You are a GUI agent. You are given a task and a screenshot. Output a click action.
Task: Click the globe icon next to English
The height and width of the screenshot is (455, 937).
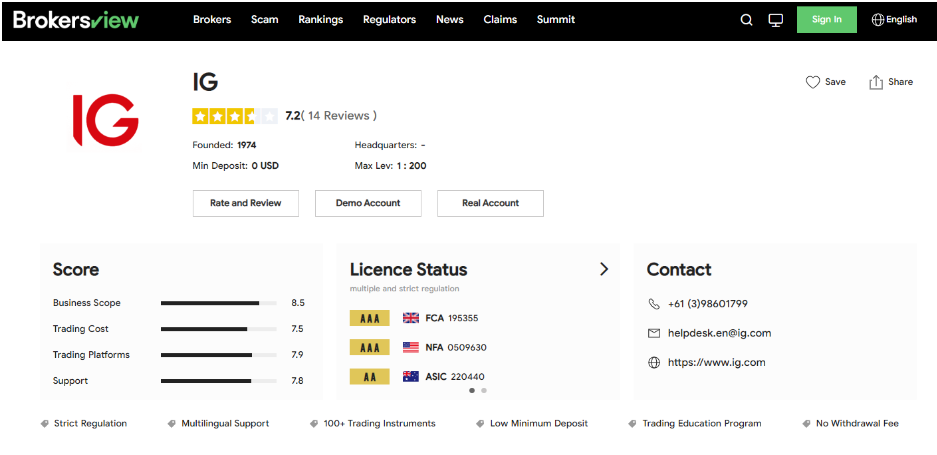[x=877, y=20]
